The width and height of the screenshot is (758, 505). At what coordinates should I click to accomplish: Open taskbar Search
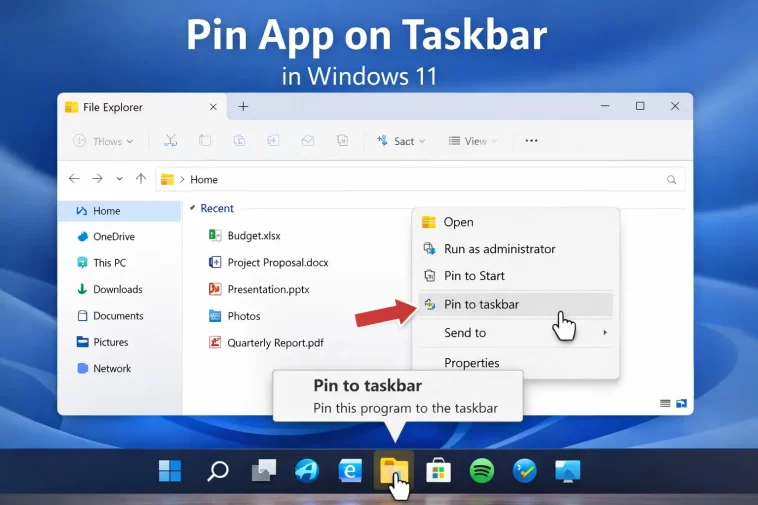click(x=218, y=471)
